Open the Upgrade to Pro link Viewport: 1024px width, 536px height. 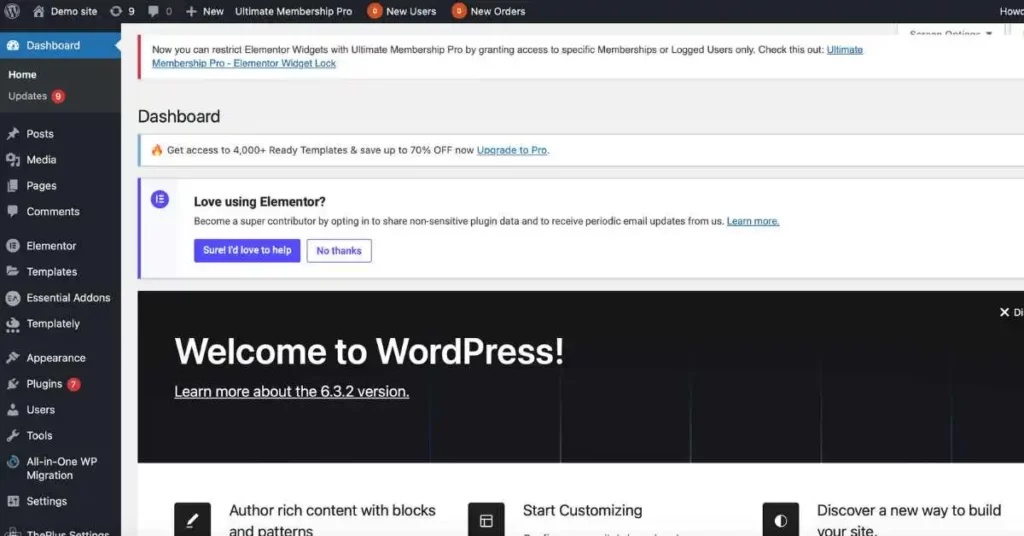[513, 150]
